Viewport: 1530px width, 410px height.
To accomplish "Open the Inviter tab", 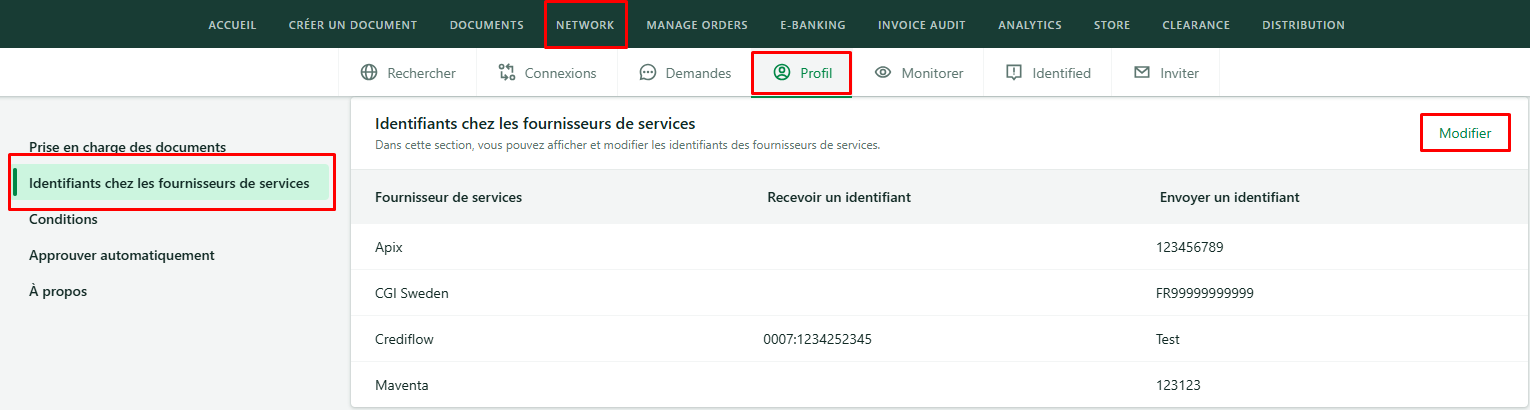I will click(x=1165, y=73).
